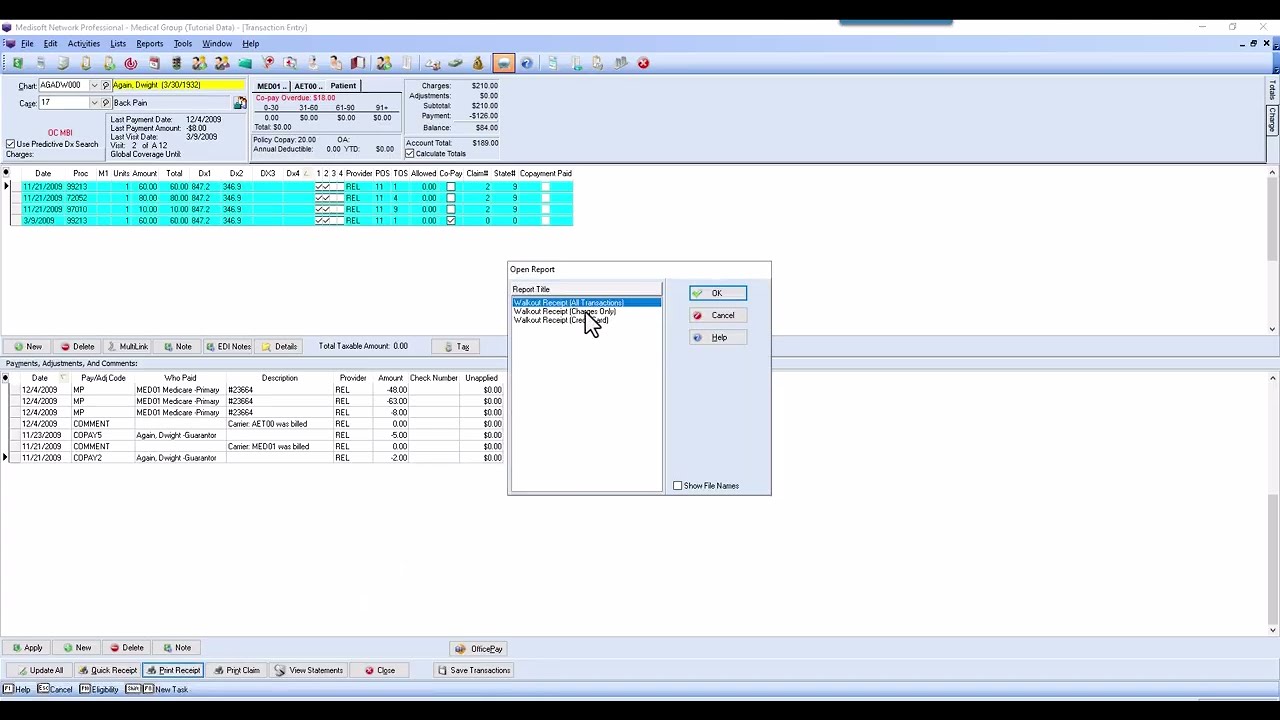Click the MultiLink button
This screenshot has width=1280, height=720.
coord(126,347)
